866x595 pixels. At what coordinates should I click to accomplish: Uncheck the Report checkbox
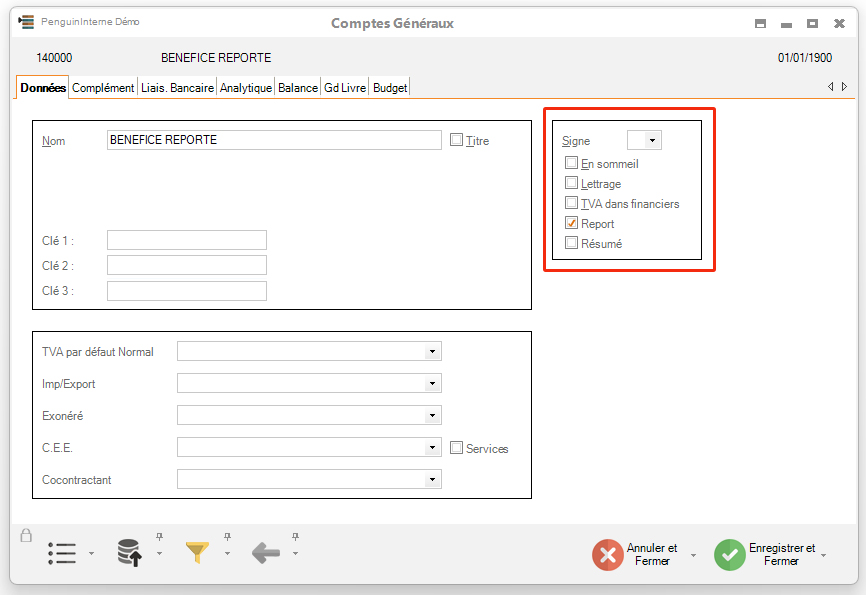coord(571,223)
